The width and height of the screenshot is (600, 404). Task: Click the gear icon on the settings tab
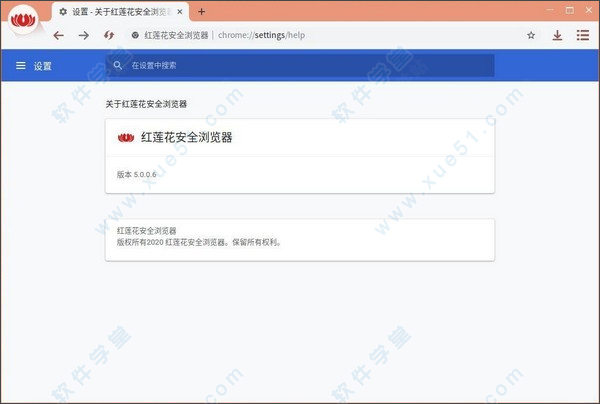pyautogui.click(x=63, y=12)
